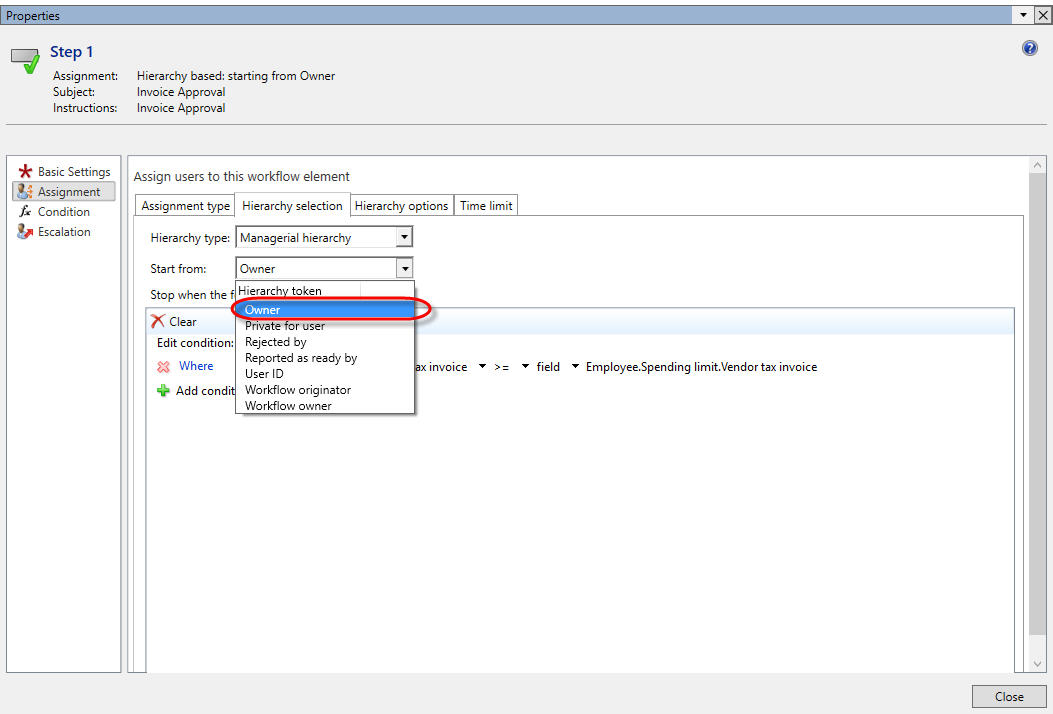This screenshot has width=1053, height=714.
Task: Select Private for user hierarchy token
Action: point(283,325)
